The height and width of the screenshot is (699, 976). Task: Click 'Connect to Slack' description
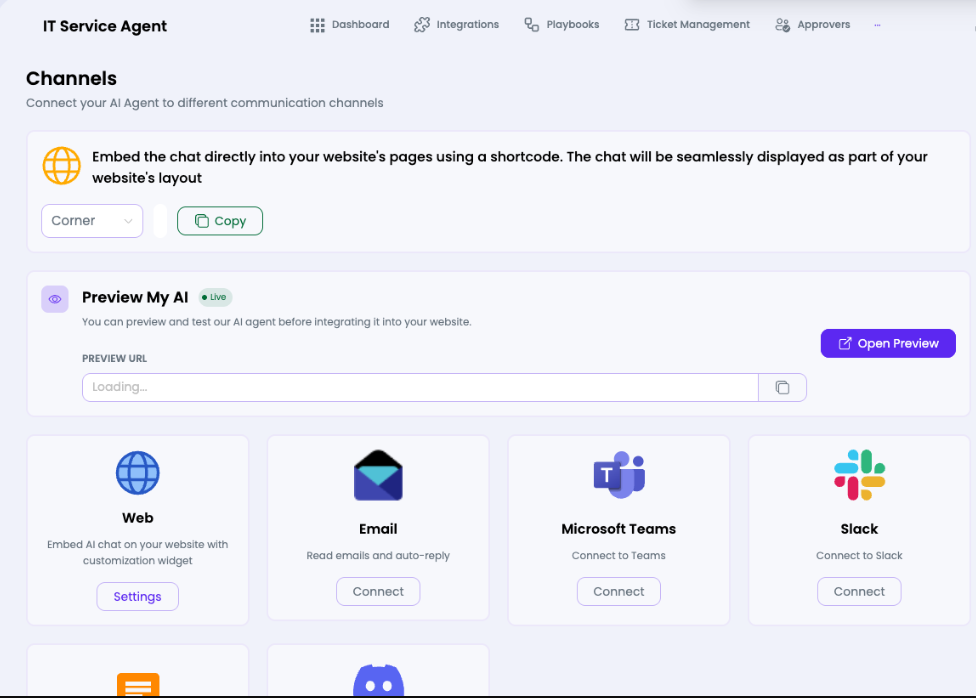[x=859, y=555]
